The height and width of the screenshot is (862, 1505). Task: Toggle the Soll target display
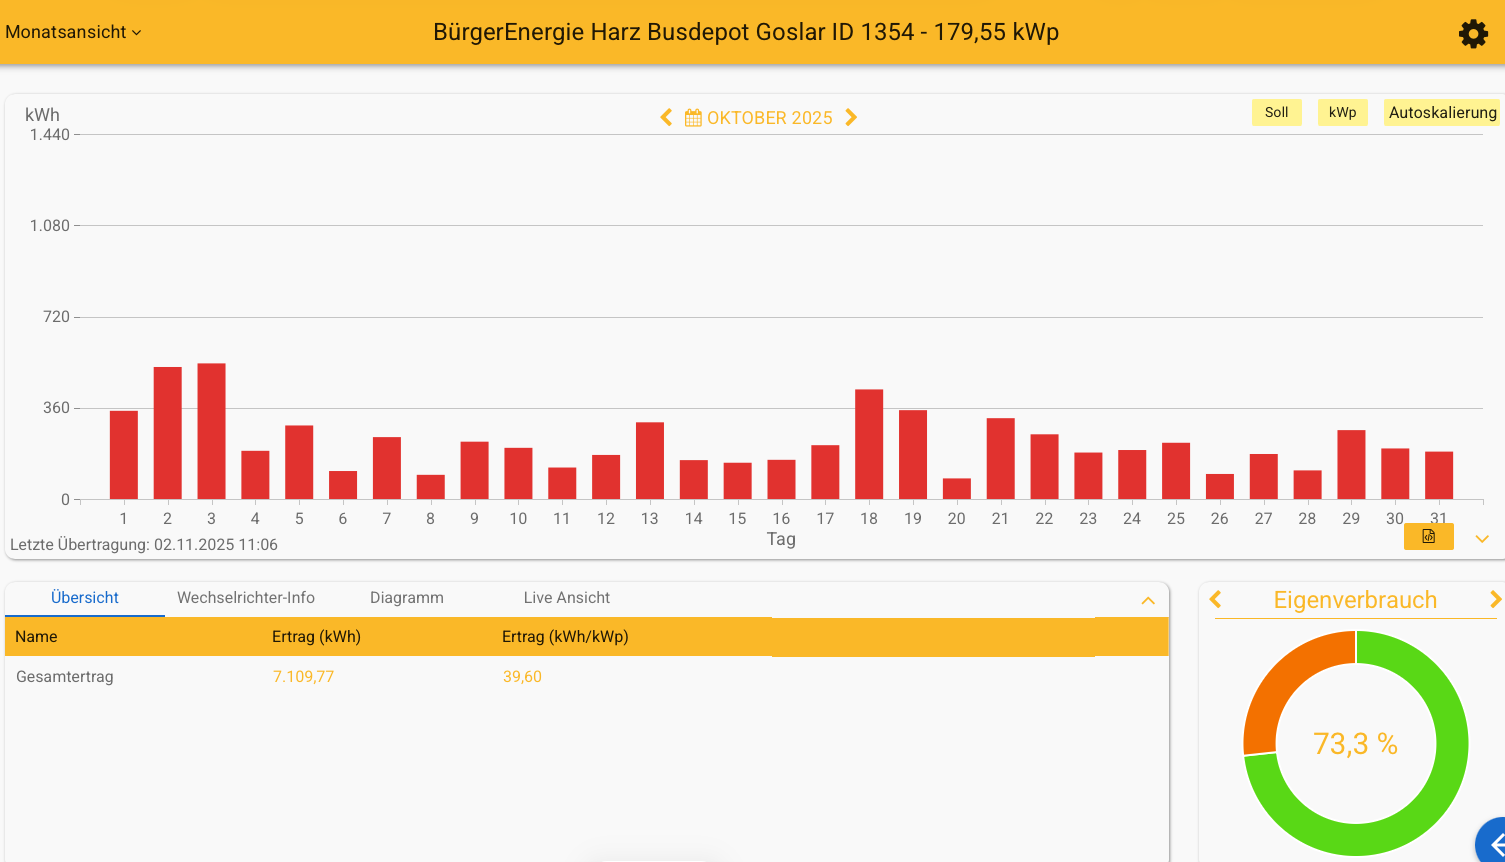[x=1276, y=113]
